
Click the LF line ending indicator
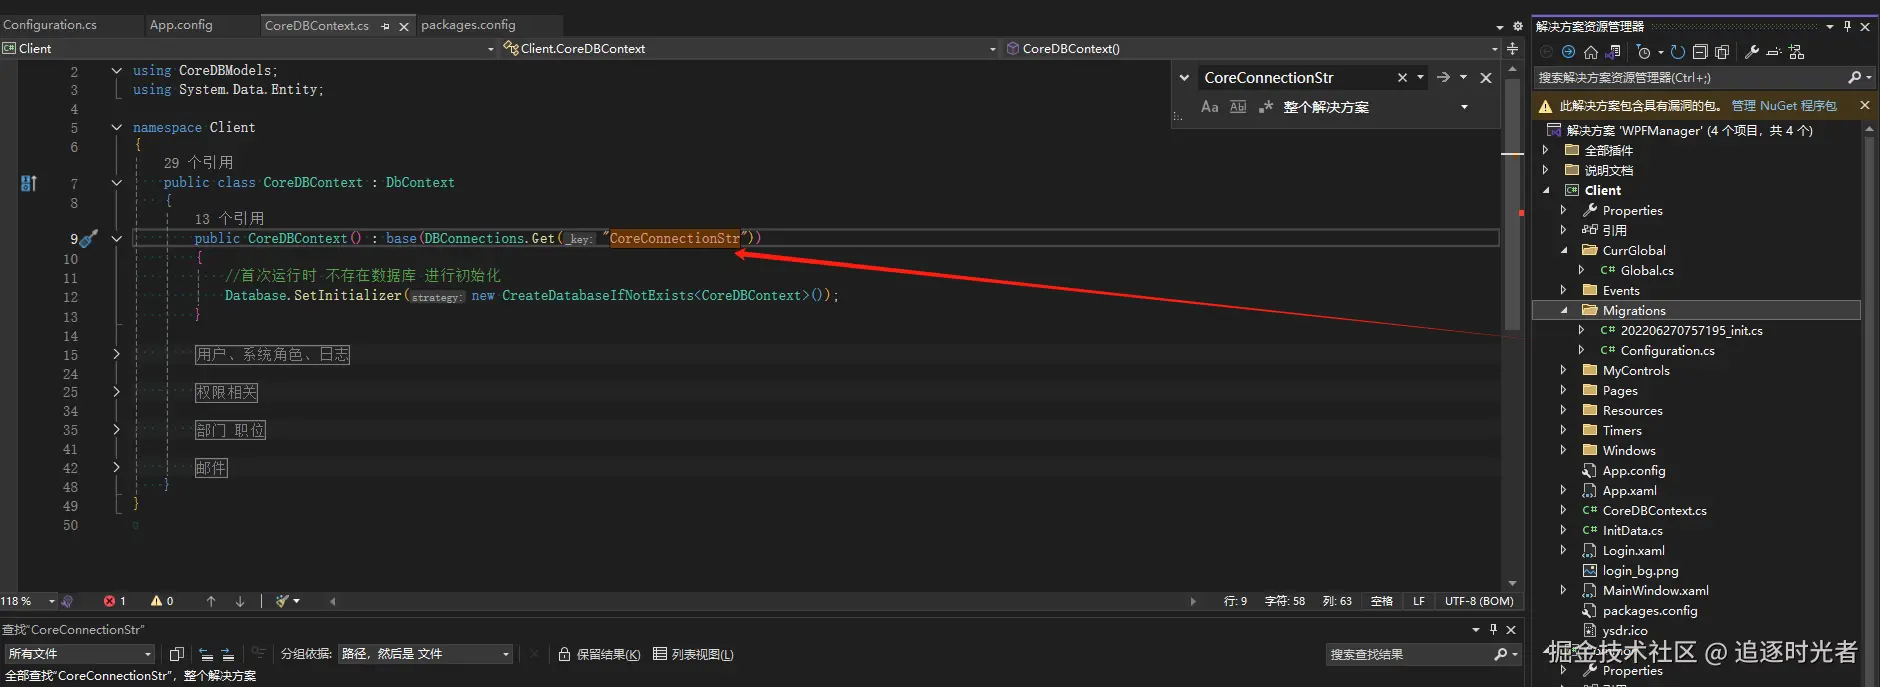(1419, 601)
